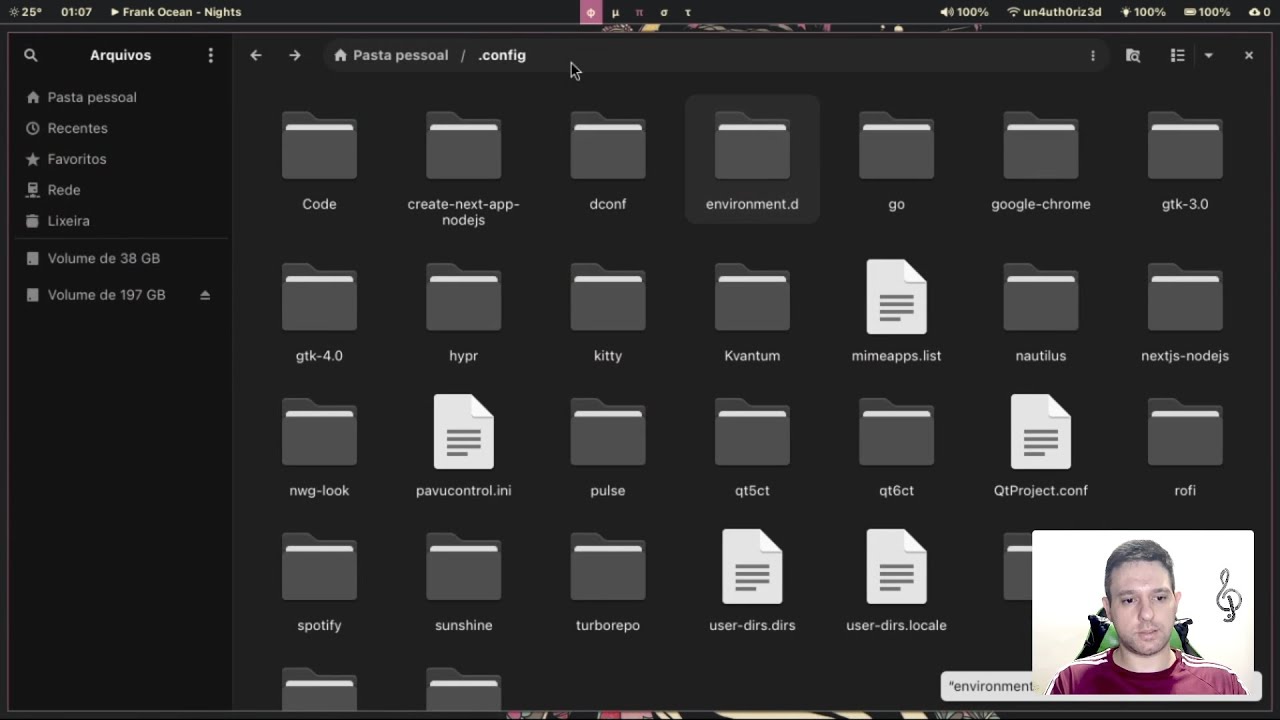
Task: Select the qt5ct folder
Action: click(752, 447)
